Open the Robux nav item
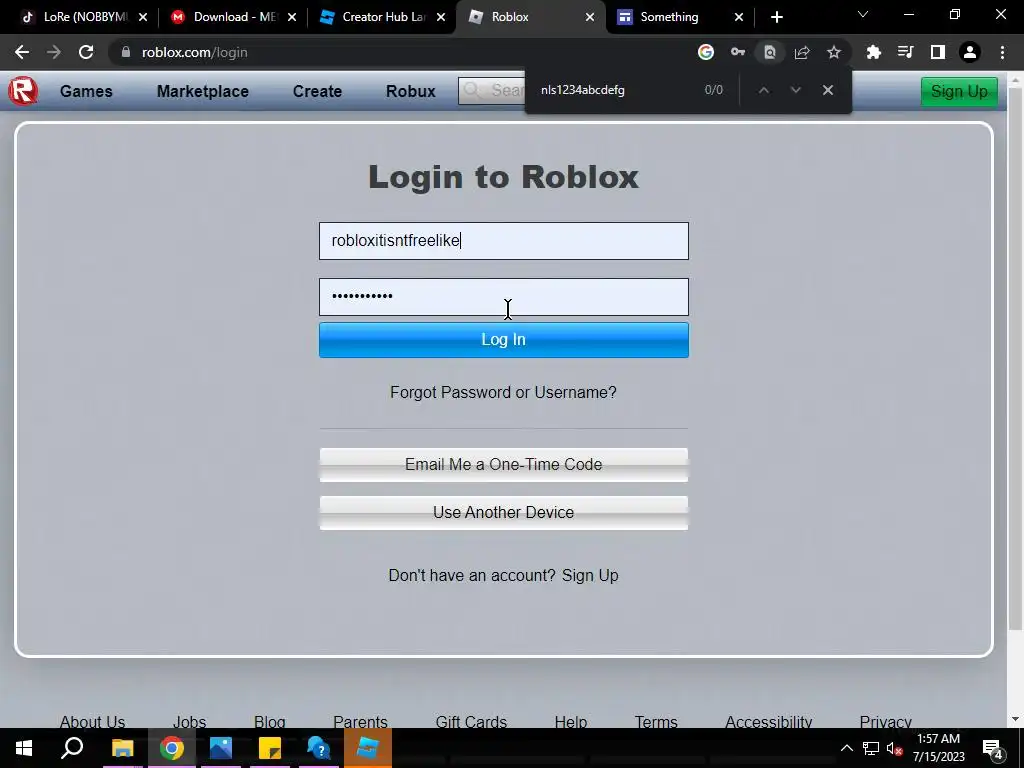This screenshot has height=768, width=1024. 411,91
